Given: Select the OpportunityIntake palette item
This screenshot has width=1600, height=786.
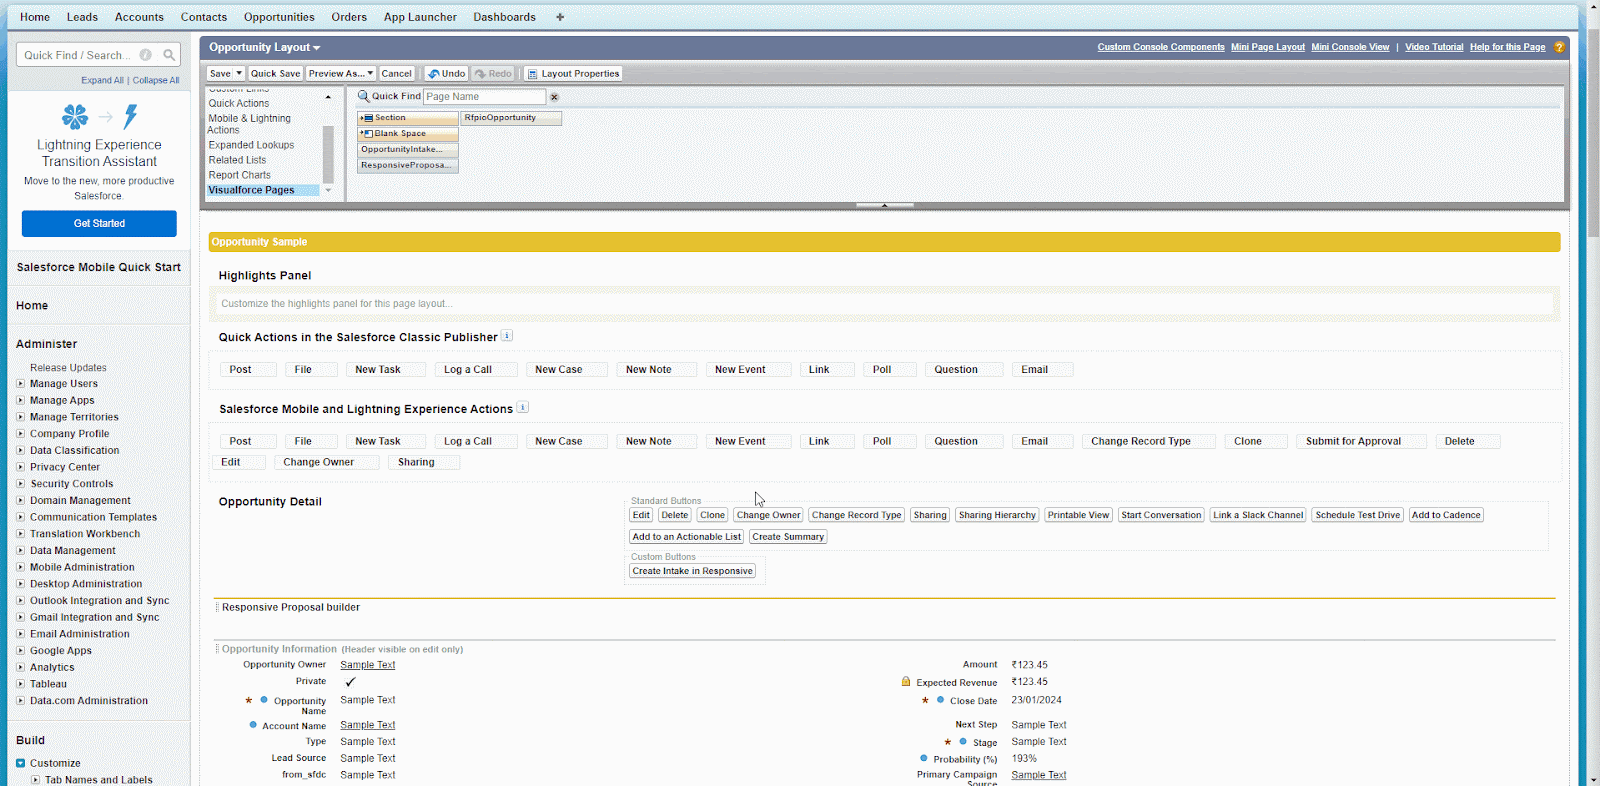Looking at the screenshot, I should tap(408, 150).
